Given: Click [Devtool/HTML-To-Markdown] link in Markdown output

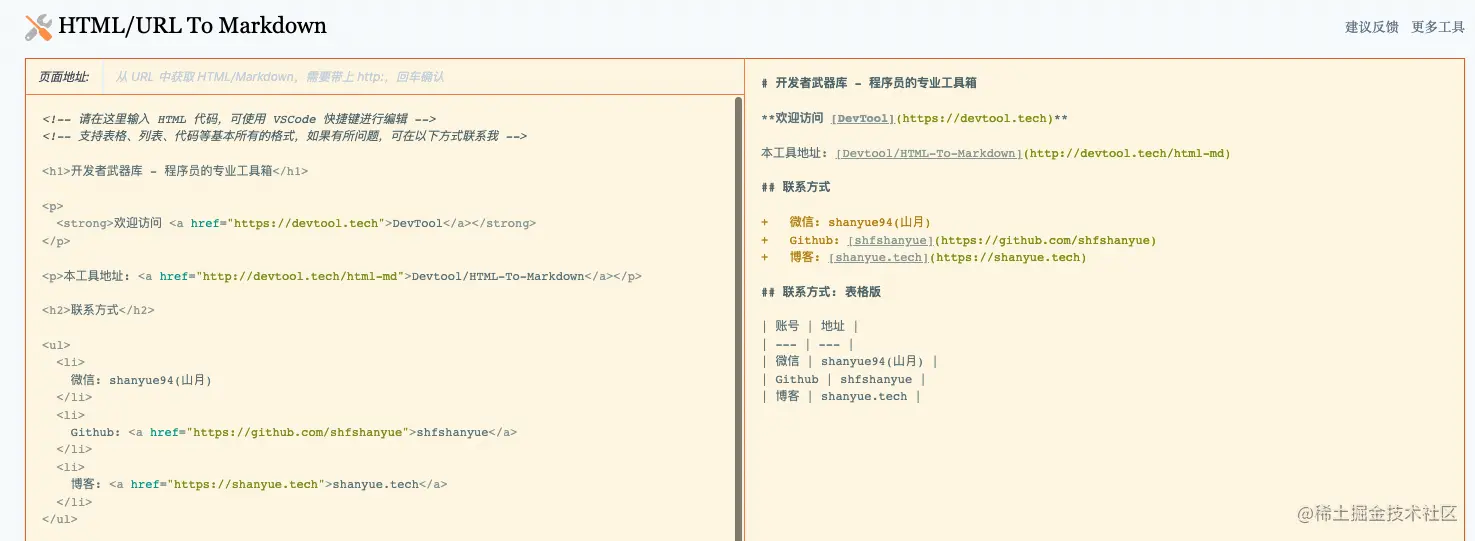Looking at the screenshot, I should click(x=930, y=153).
